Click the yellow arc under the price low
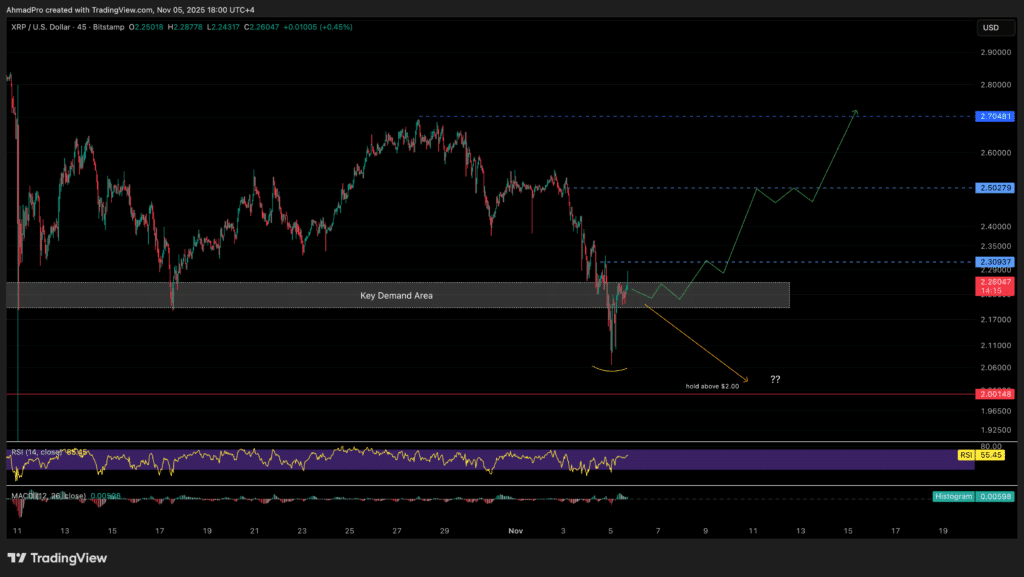 coord(610,370)
